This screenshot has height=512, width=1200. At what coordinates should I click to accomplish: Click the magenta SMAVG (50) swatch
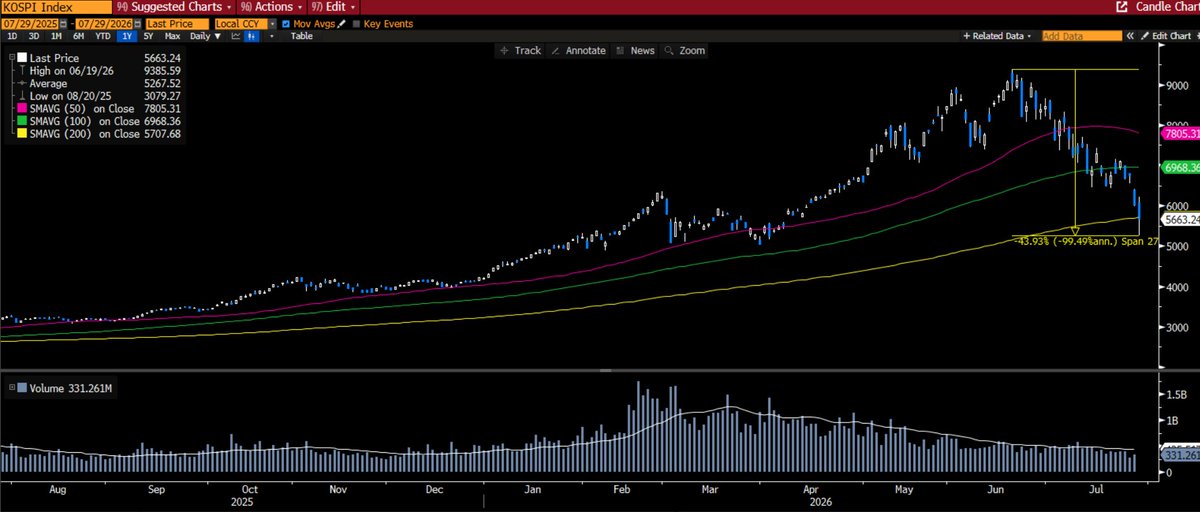22,108
